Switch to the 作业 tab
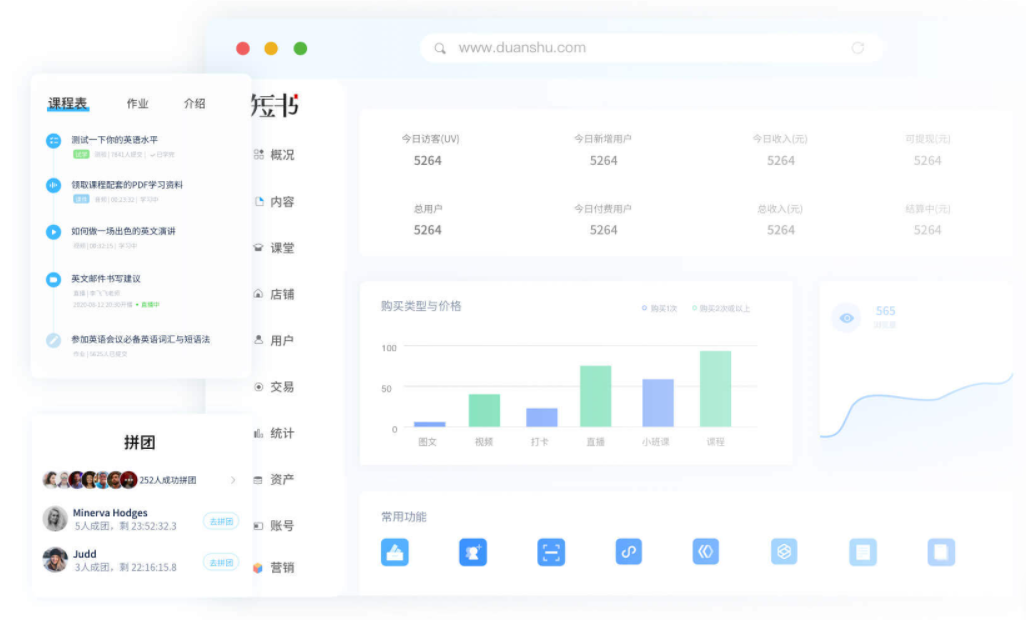Screen dimensions: 1026x620 tap(137, 104)
